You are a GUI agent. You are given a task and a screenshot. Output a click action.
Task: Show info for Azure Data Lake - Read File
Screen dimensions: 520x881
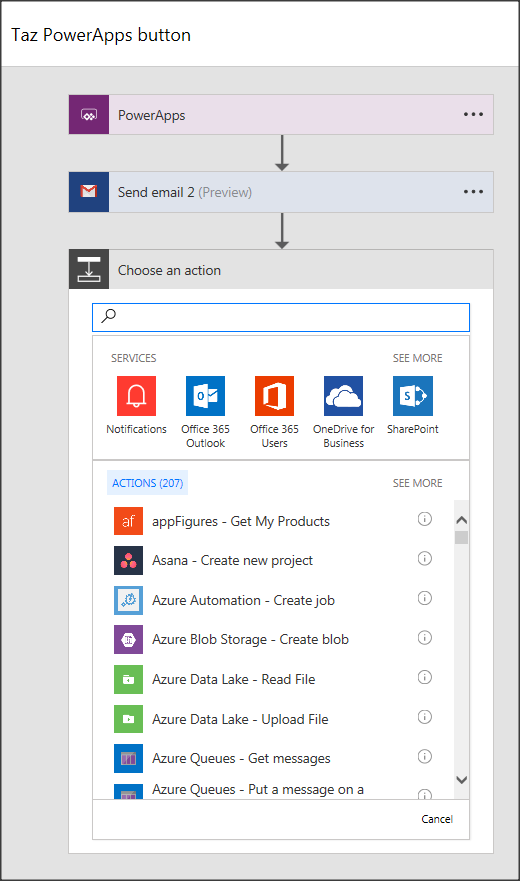[x=424, y=677]
